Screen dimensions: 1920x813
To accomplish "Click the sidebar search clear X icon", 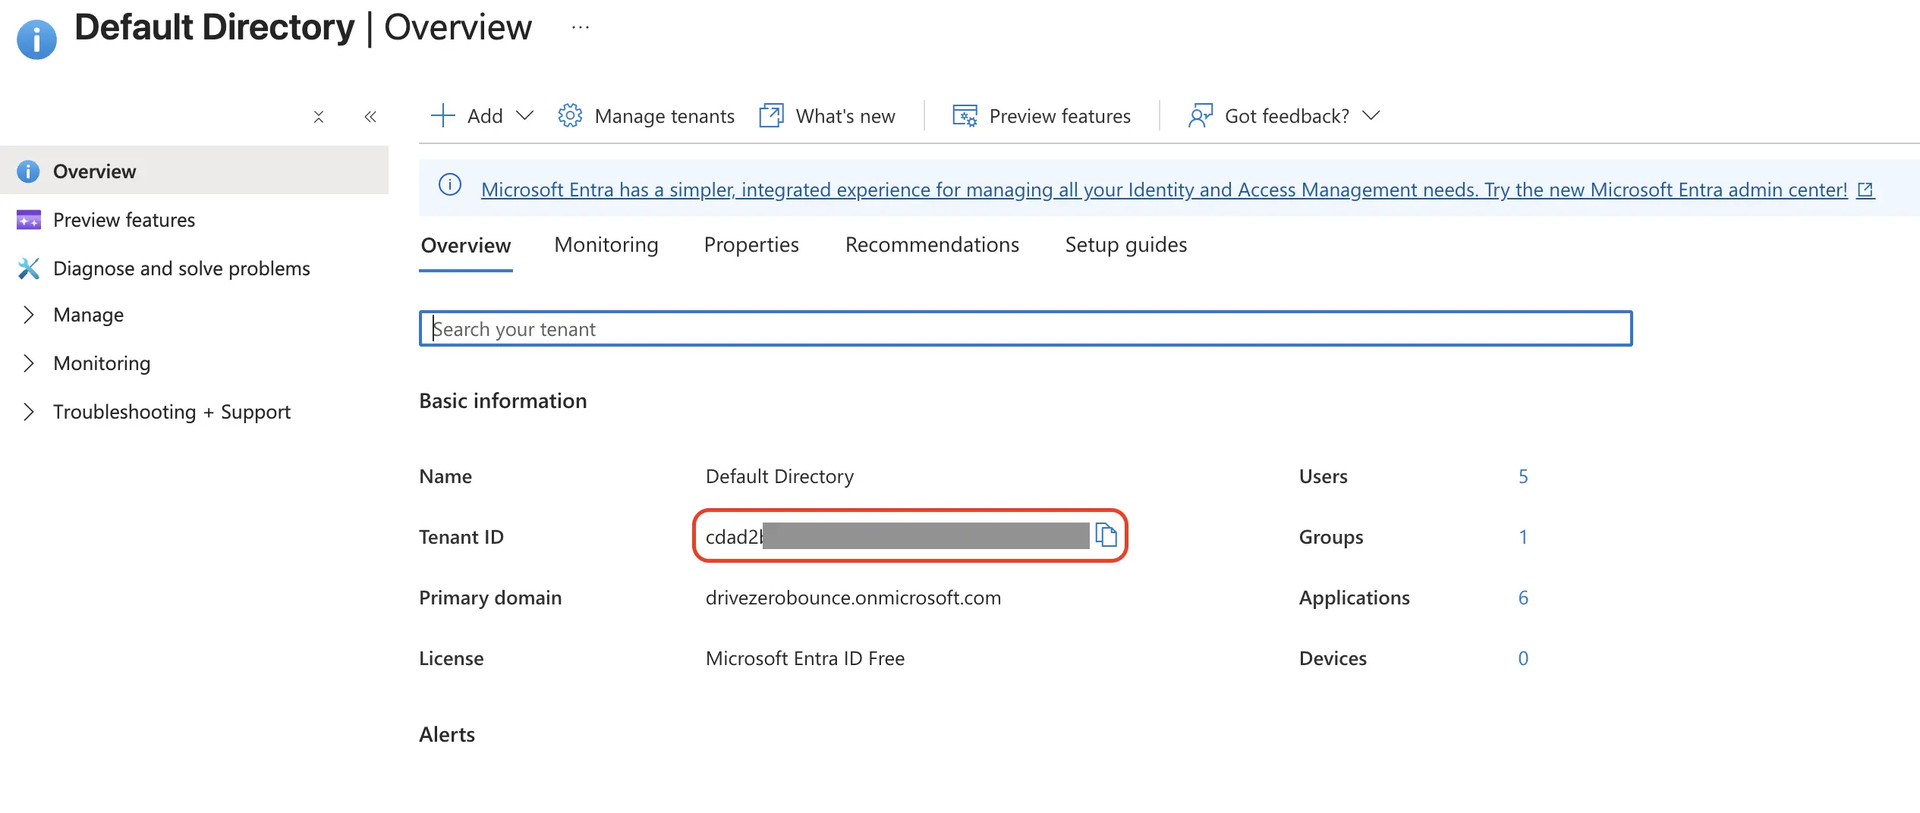I will [x=318, y=117].
